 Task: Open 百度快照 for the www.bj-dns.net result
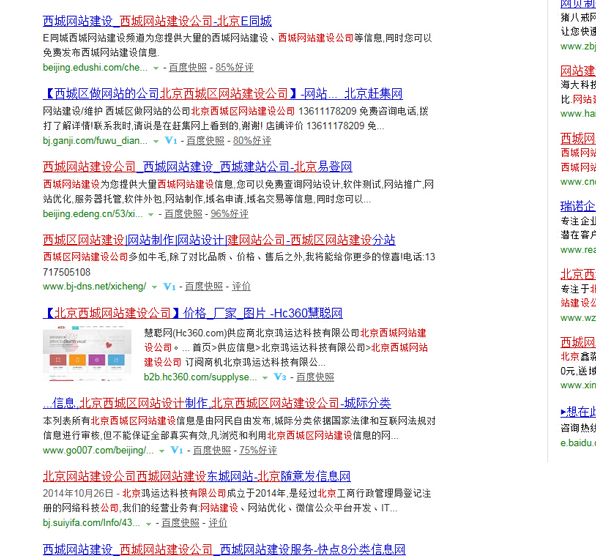tap(204, 287)
